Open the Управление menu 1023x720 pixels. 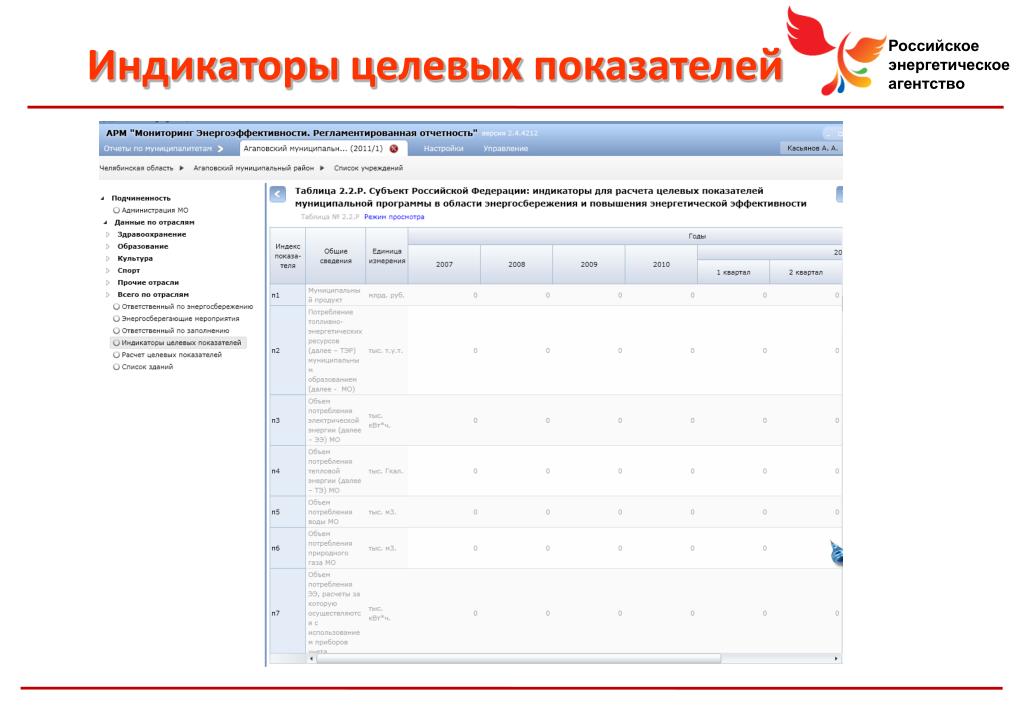tap(506, 149)
